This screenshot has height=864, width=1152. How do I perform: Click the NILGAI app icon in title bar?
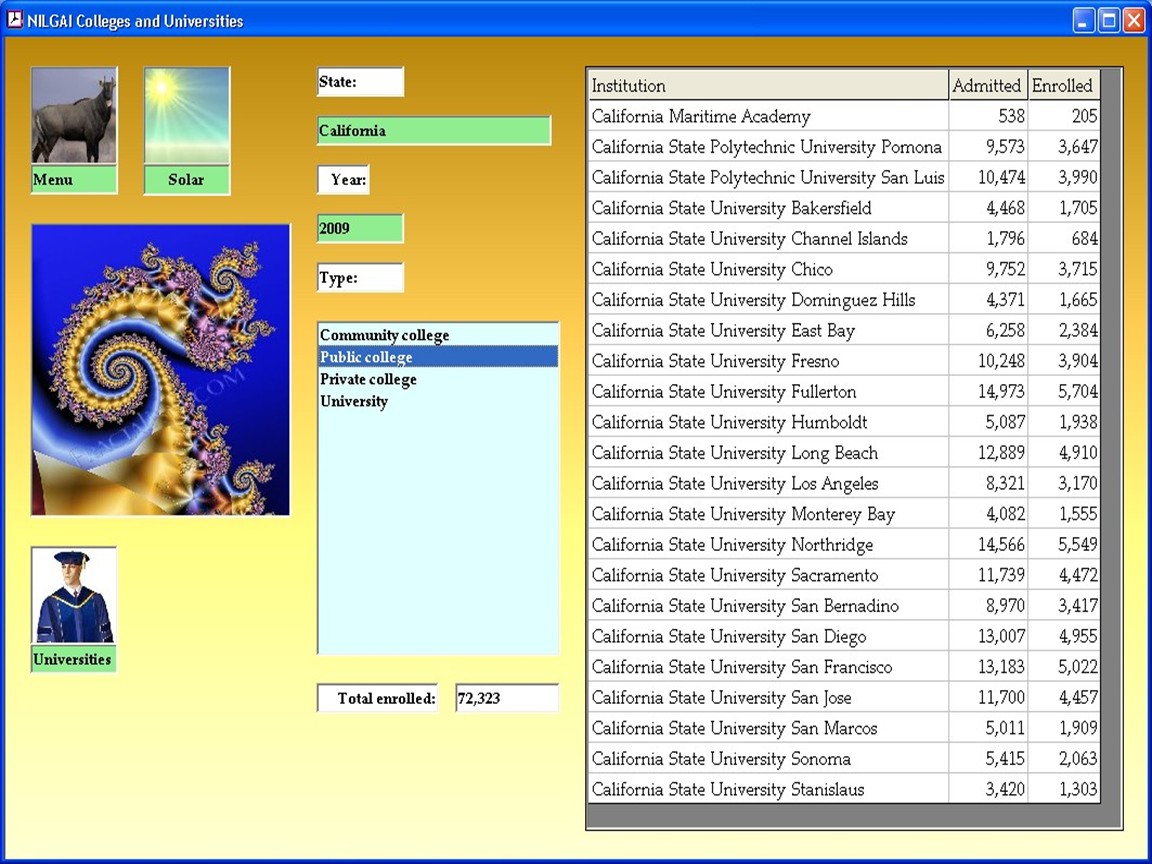pos(15,20)
